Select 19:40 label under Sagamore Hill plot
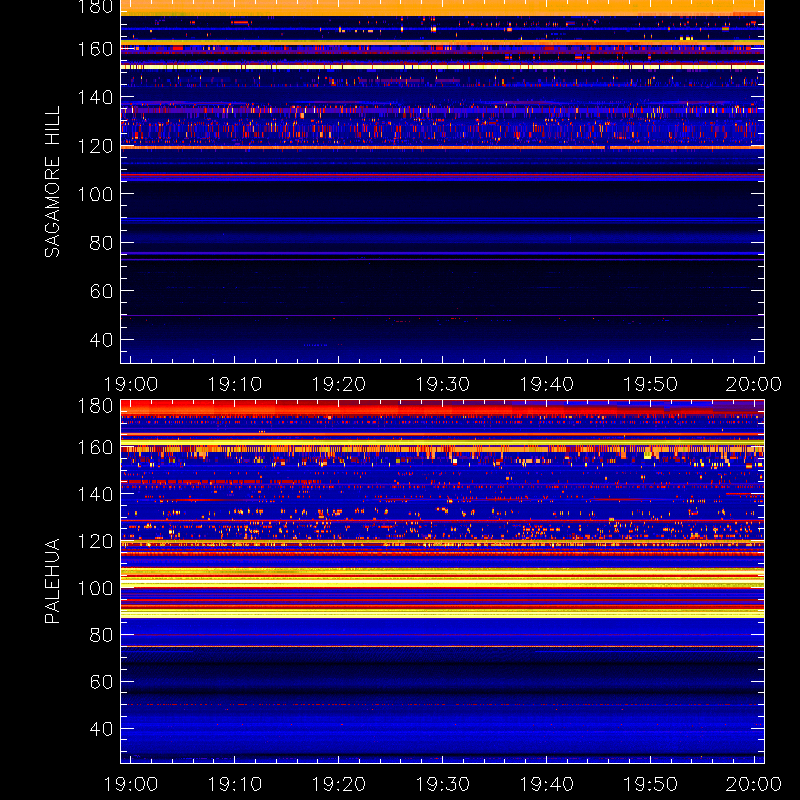Screen dimensions: 800x800 [x=546, y=384]
